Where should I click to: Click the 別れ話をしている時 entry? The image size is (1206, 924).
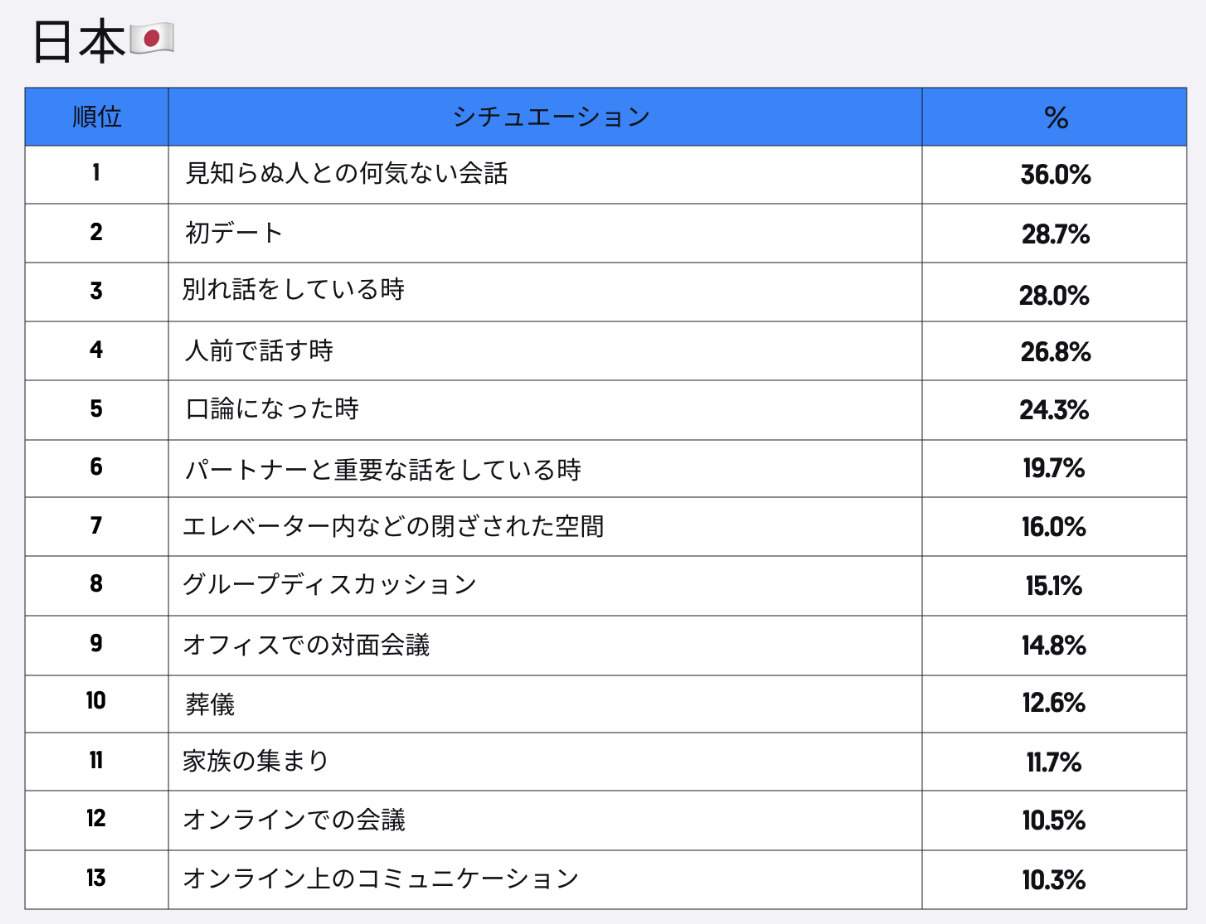point(293,290)
